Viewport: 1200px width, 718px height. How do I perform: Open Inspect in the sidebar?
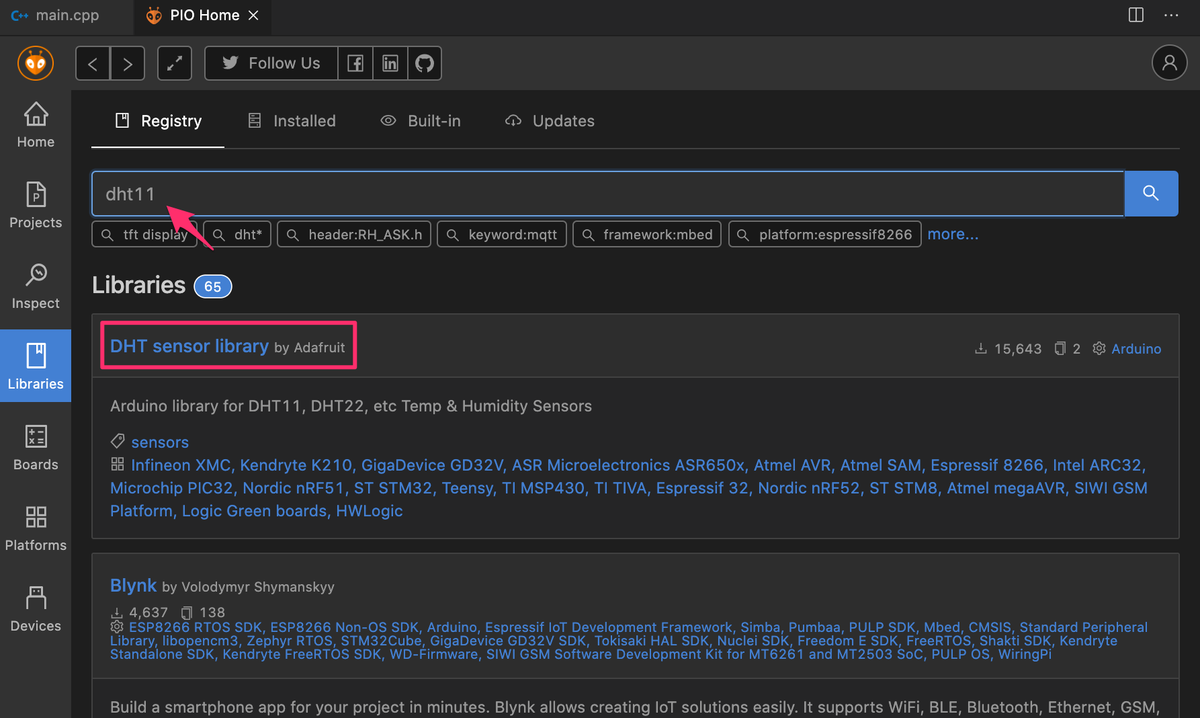pos(35,287)
